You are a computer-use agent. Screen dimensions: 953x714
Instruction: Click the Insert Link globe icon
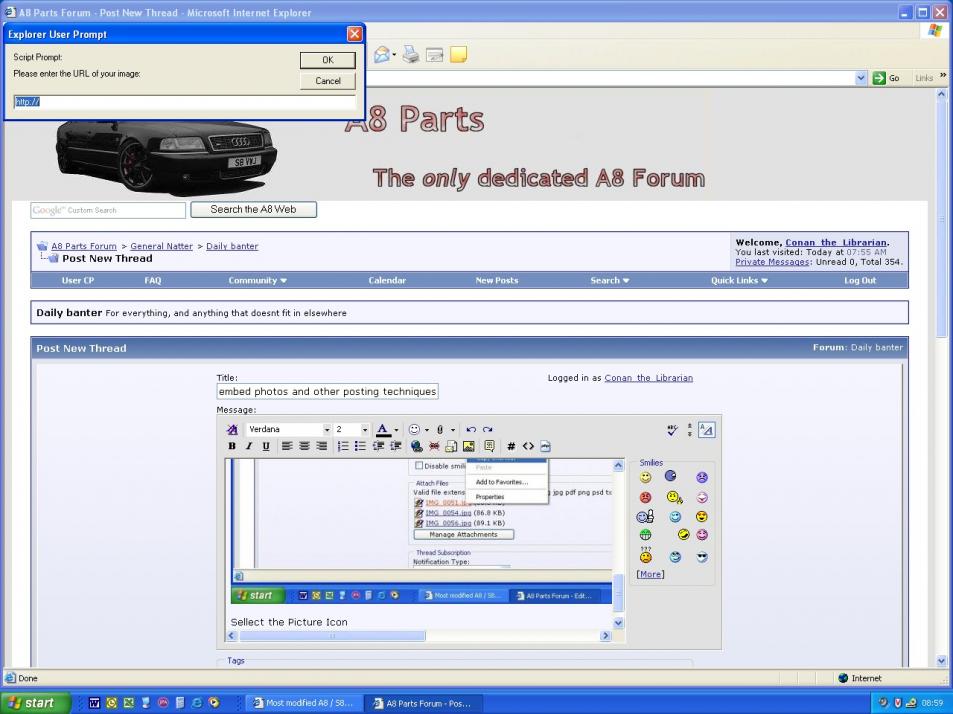[x=416, y=446]
